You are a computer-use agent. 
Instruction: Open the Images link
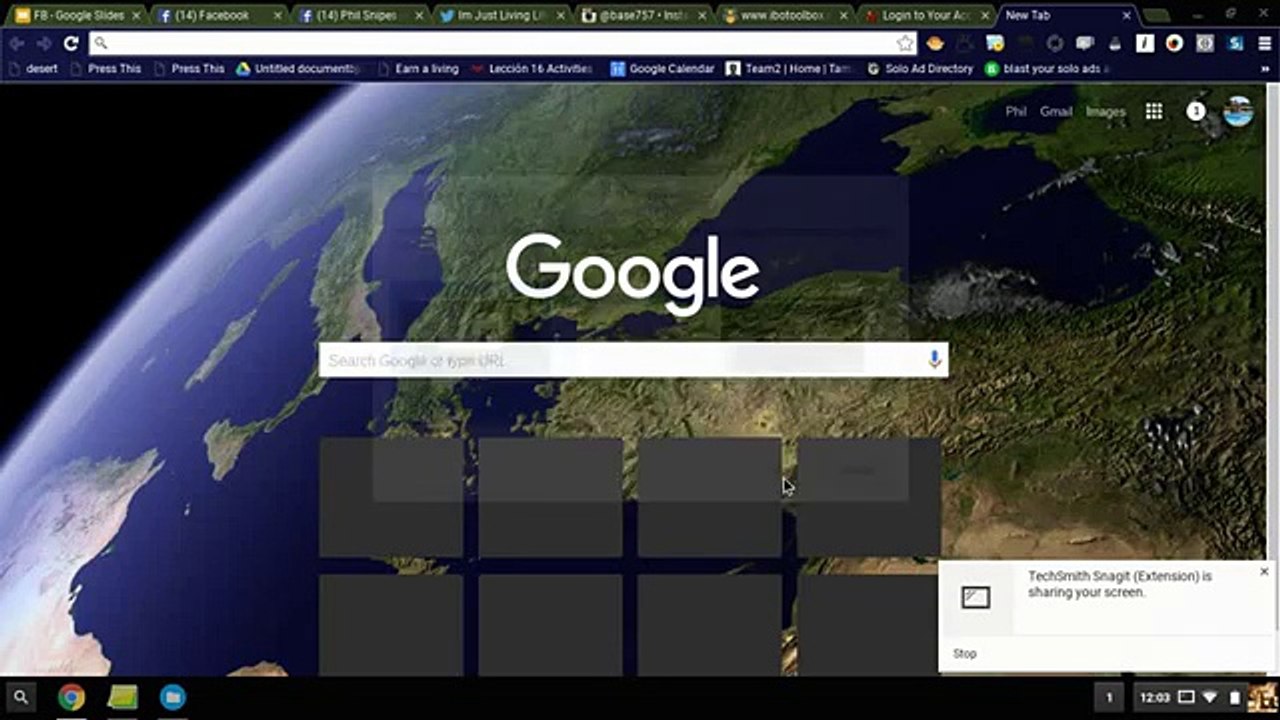point(1106,112)
